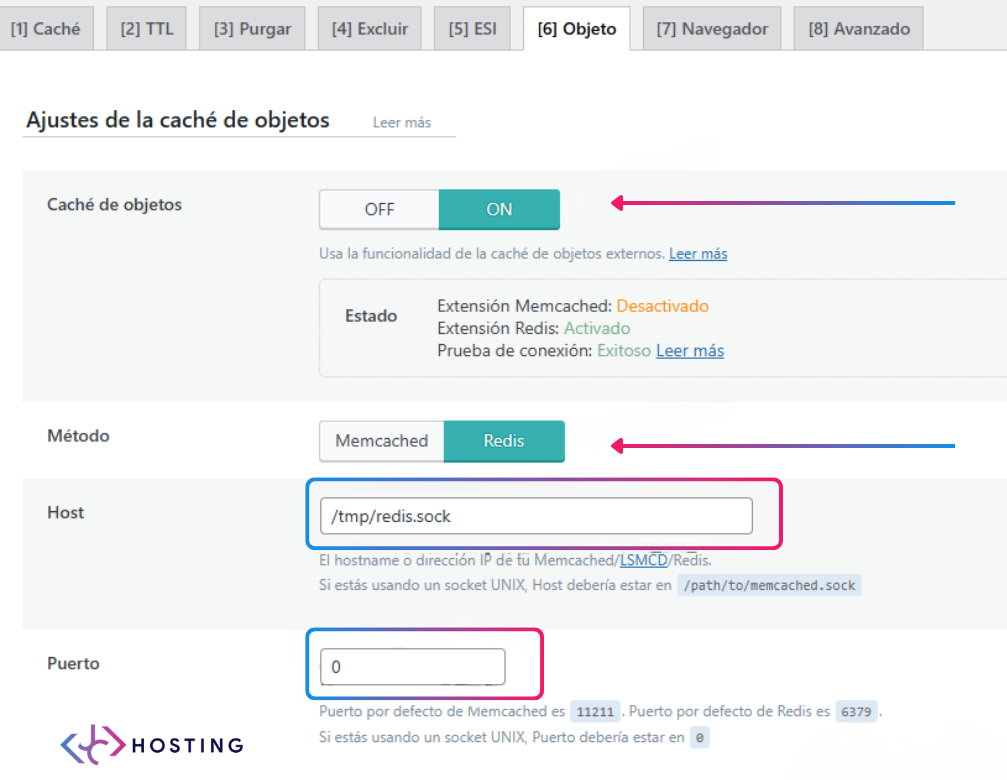Select the [5] ESI tab

[x=472, y=29]
